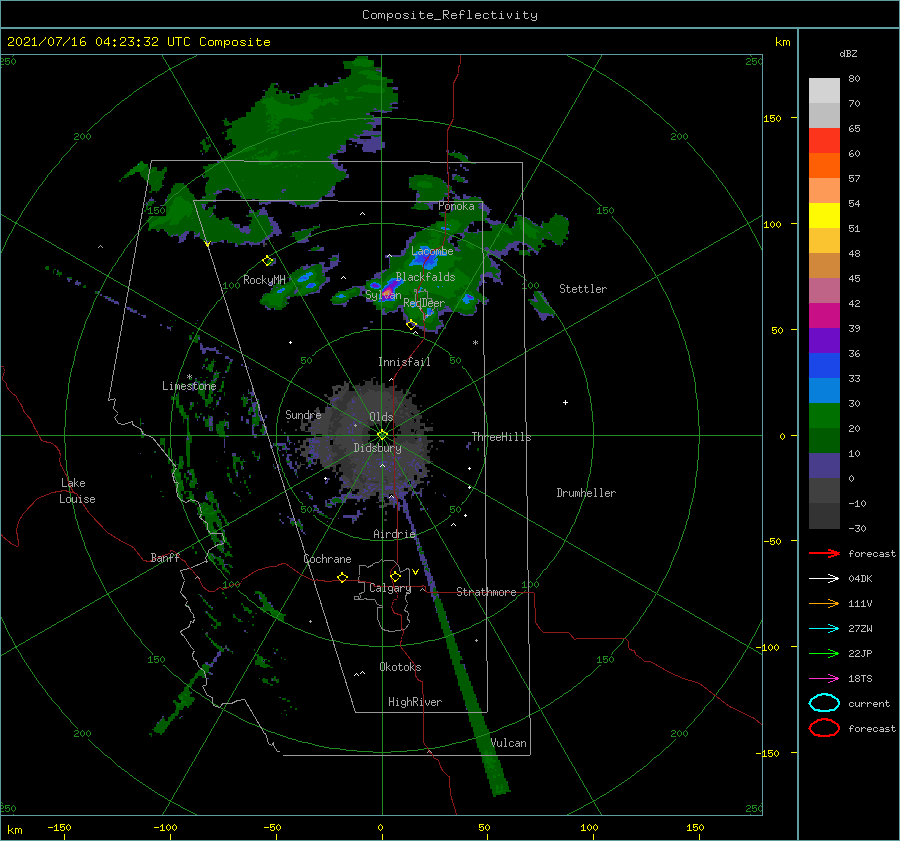This screenshot has width=900, height=841.
Task: Click the dBZ heading above the color scale
Action: click(x=848, y=53)
